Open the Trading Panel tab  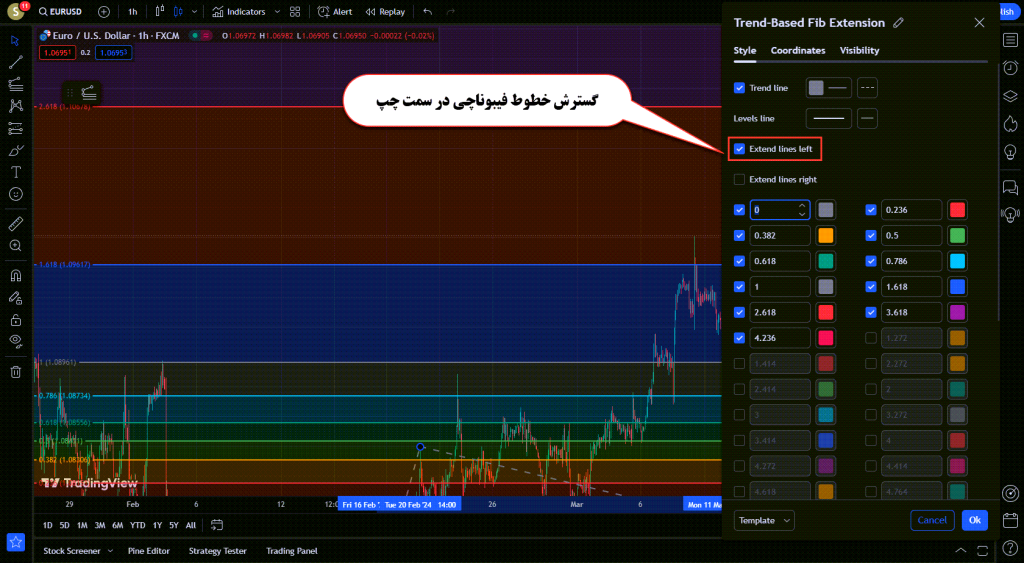(292, 551)
